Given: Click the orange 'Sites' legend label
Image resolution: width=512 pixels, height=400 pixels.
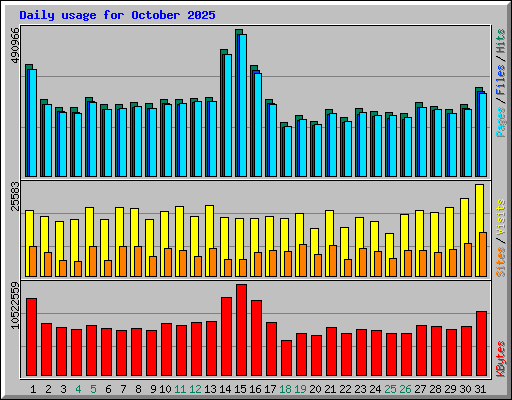Looking at the screenshot, I should (501, 262).
